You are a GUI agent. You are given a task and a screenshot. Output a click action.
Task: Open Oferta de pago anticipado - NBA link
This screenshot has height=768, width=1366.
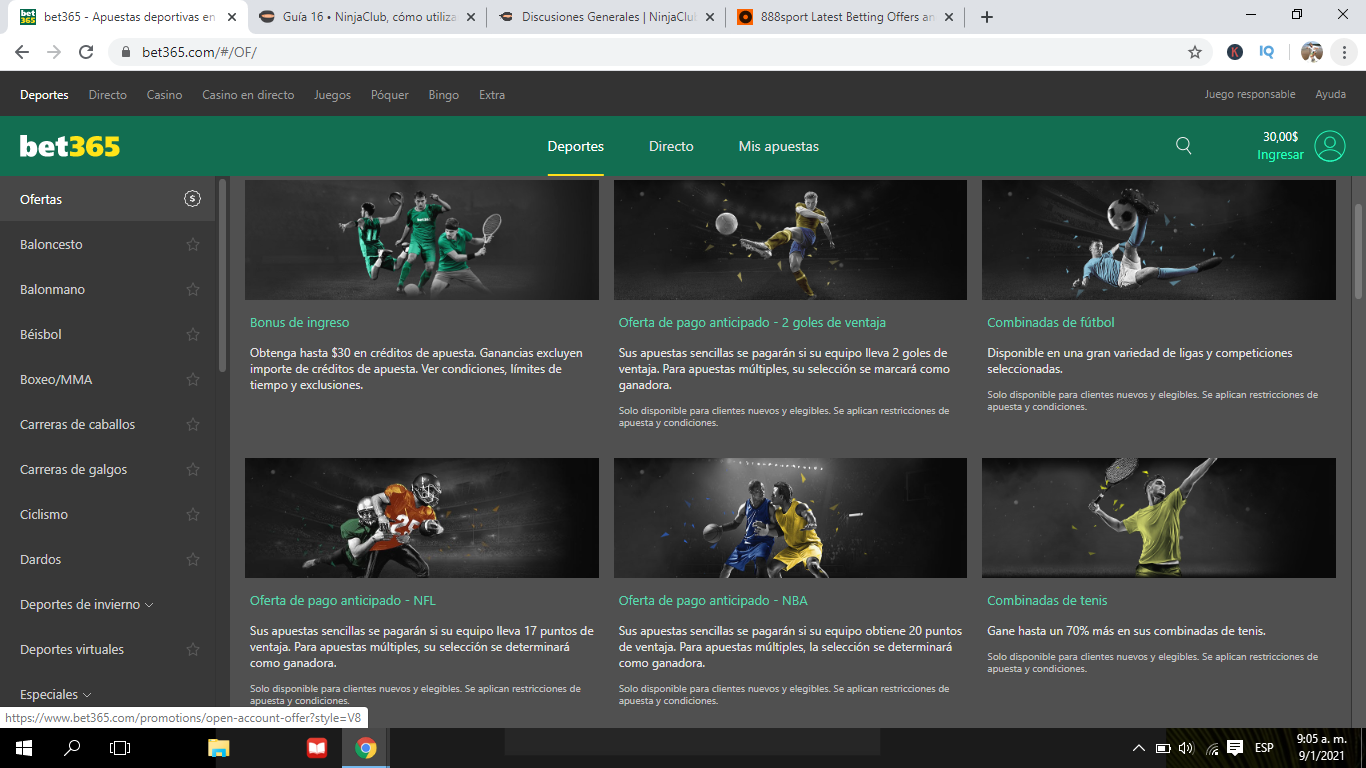point(713,601)
